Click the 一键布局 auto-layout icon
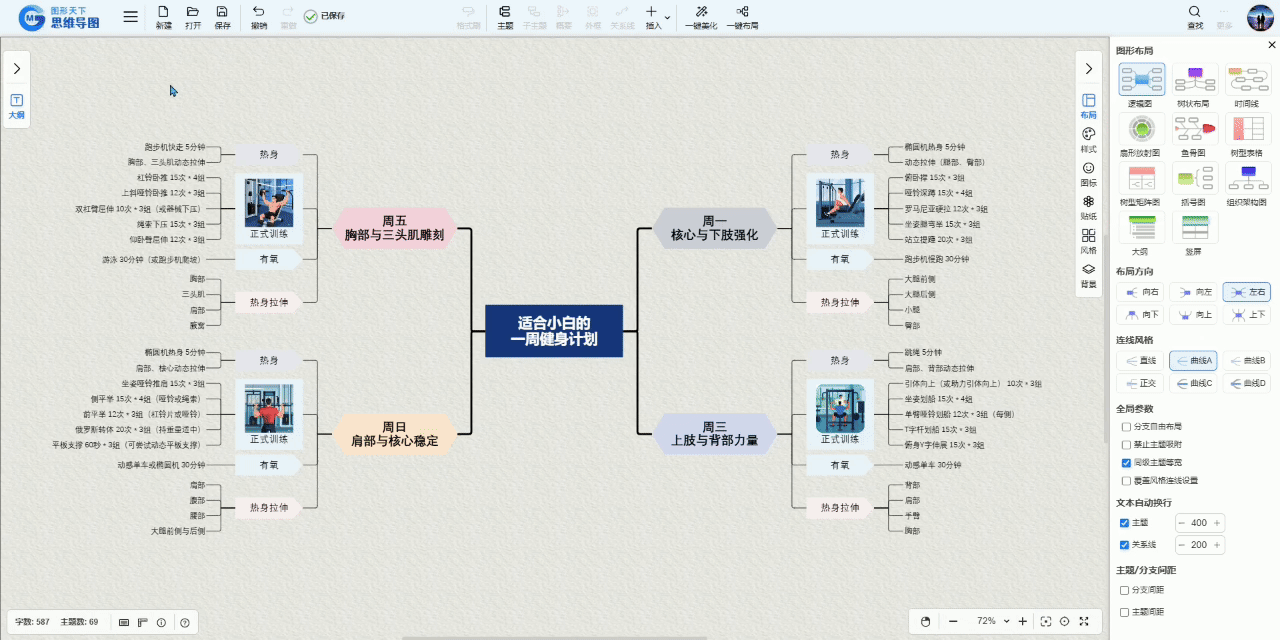The image size is (1280, 640). click(741, 12)
